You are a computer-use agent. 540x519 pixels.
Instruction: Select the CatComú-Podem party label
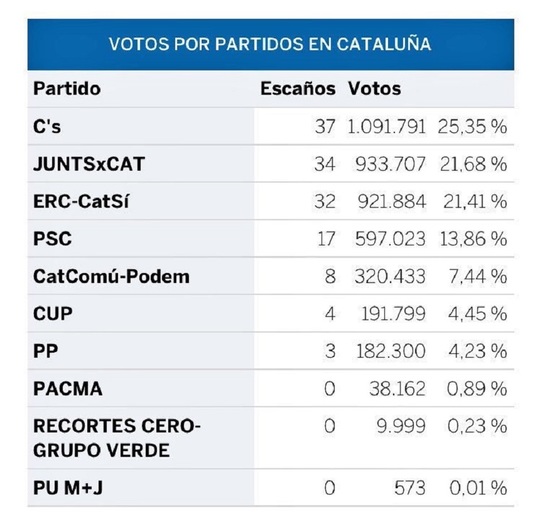tap(111, 277)
